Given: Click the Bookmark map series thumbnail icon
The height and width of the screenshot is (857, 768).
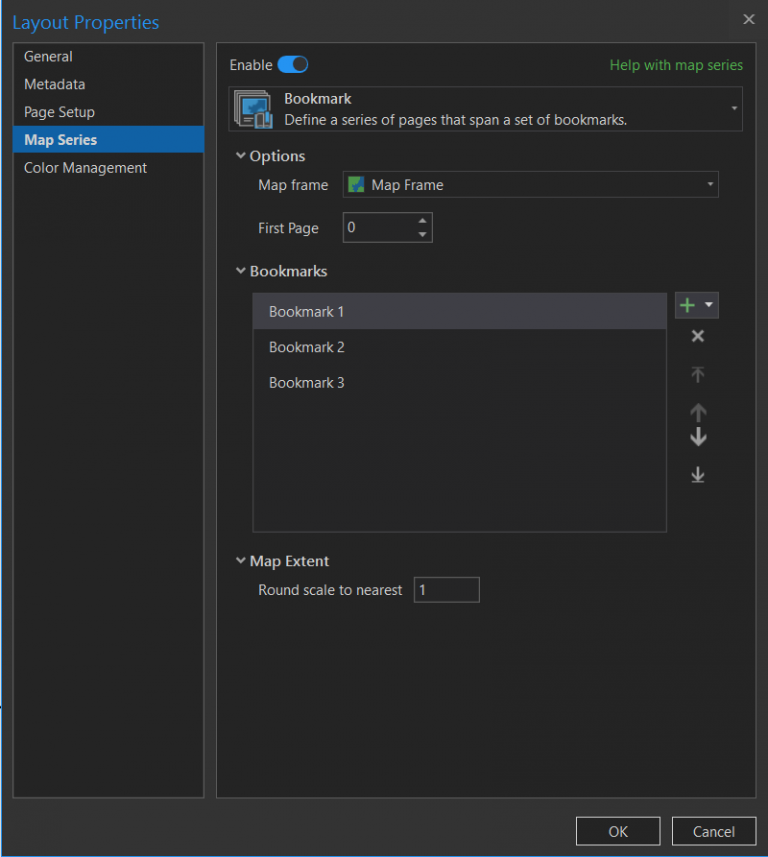Looking at the screenshot, I should (253, 108).
